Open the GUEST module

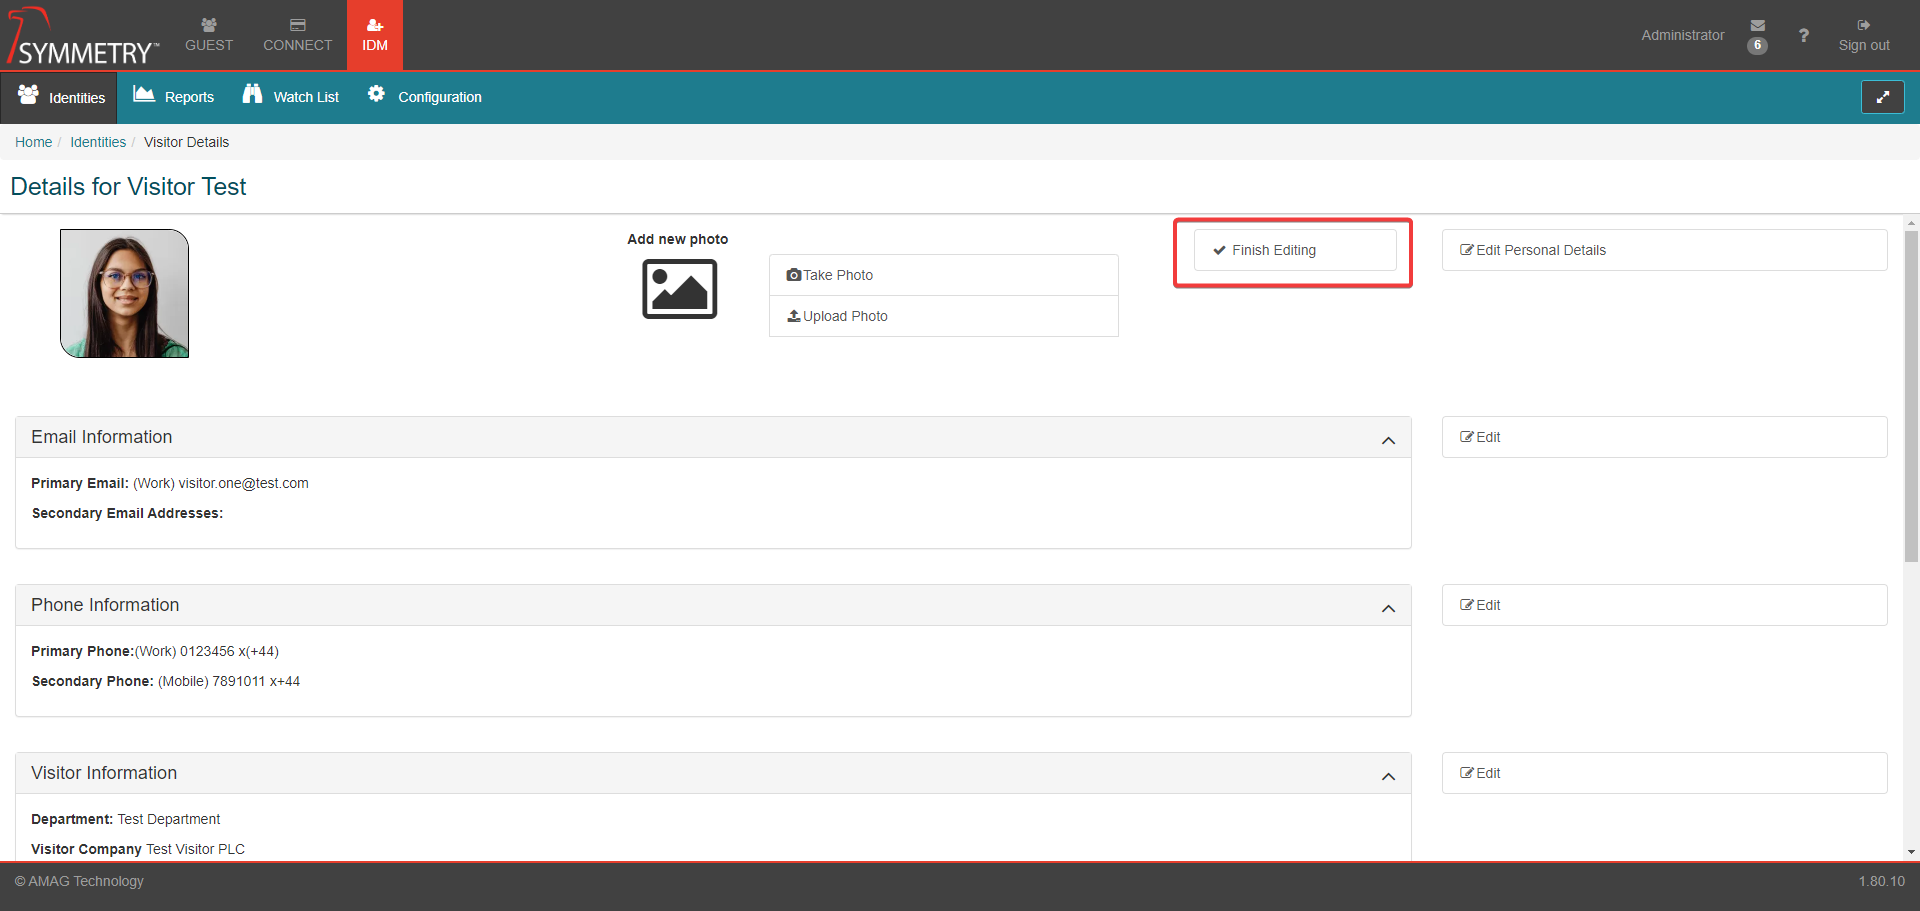pos(209,35)
